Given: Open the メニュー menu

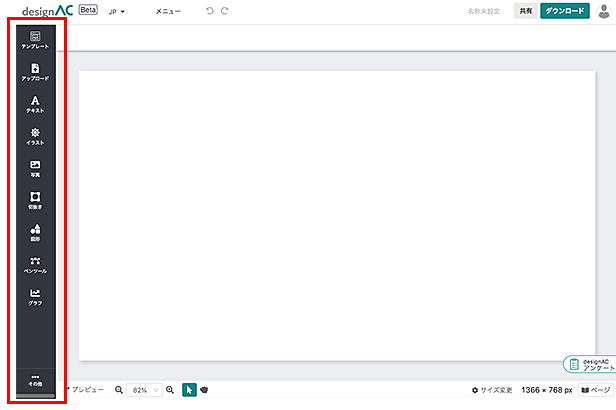Looking at the screenshot, I should click(168, 11).
